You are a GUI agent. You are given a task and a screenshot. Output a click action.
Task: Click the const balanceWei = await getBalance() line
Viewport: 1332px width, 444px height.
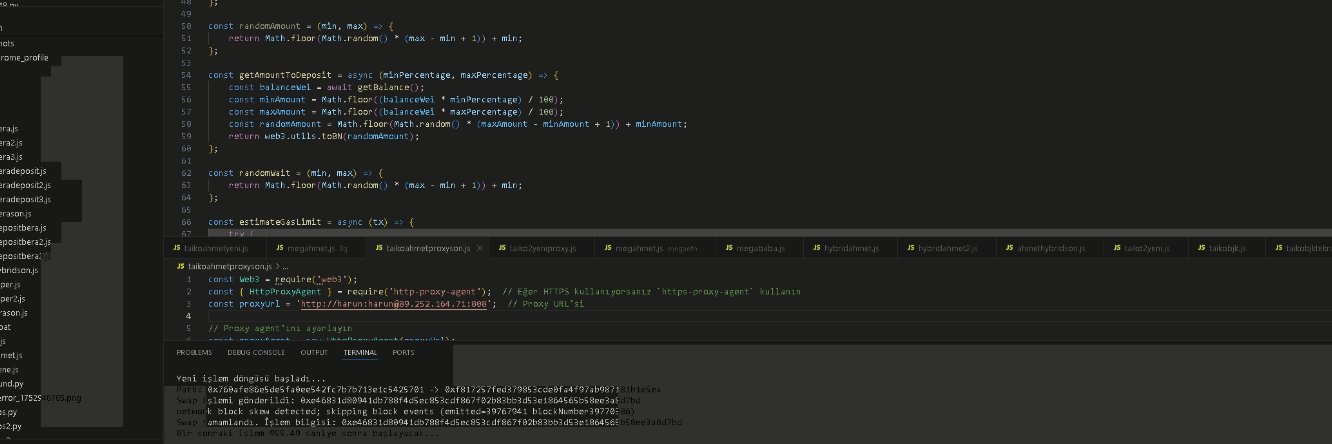pyautogui.click(x=326, y=87)
